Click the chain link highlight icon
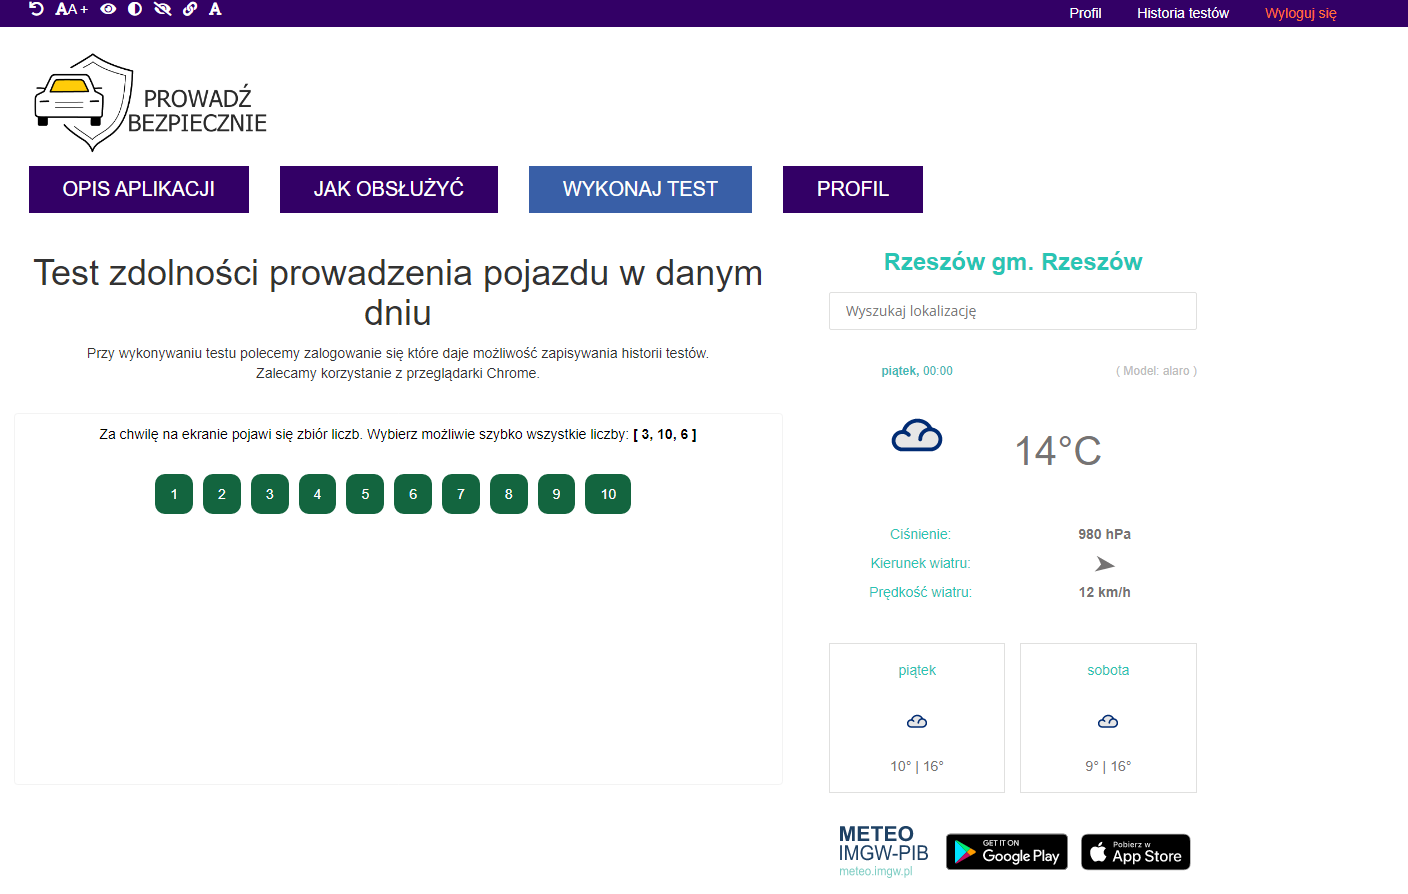The height and width of the screenshot is (894, 1408). 189,9
